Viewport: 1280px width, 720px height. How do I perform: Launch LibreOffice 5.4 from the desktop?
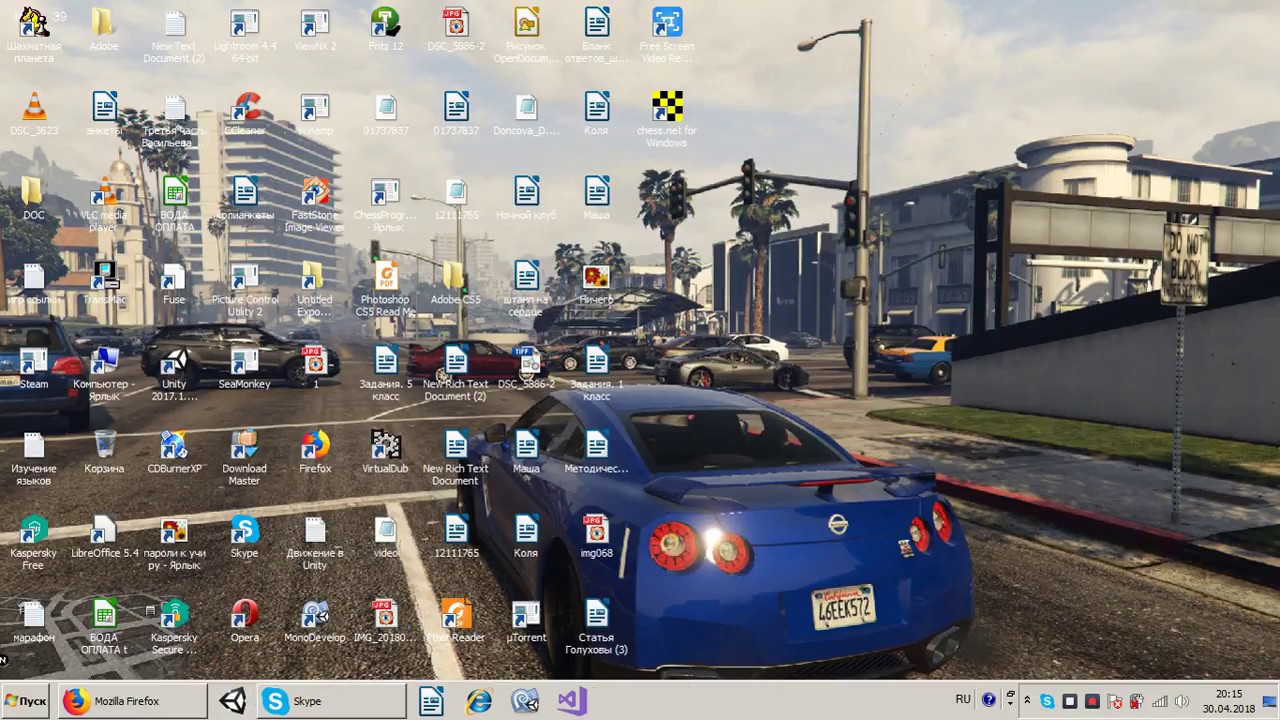[104, 536]
